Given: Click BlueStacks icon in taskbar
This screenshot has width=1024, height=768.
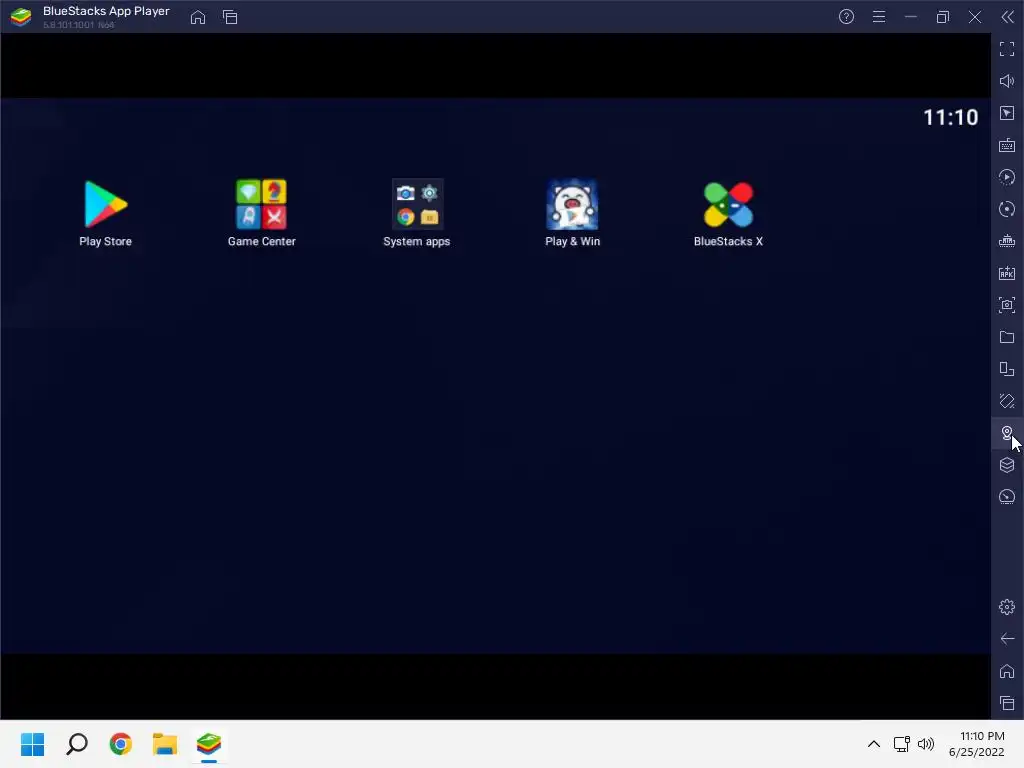Looking at the screenshot, I should (x=208, y=744).
